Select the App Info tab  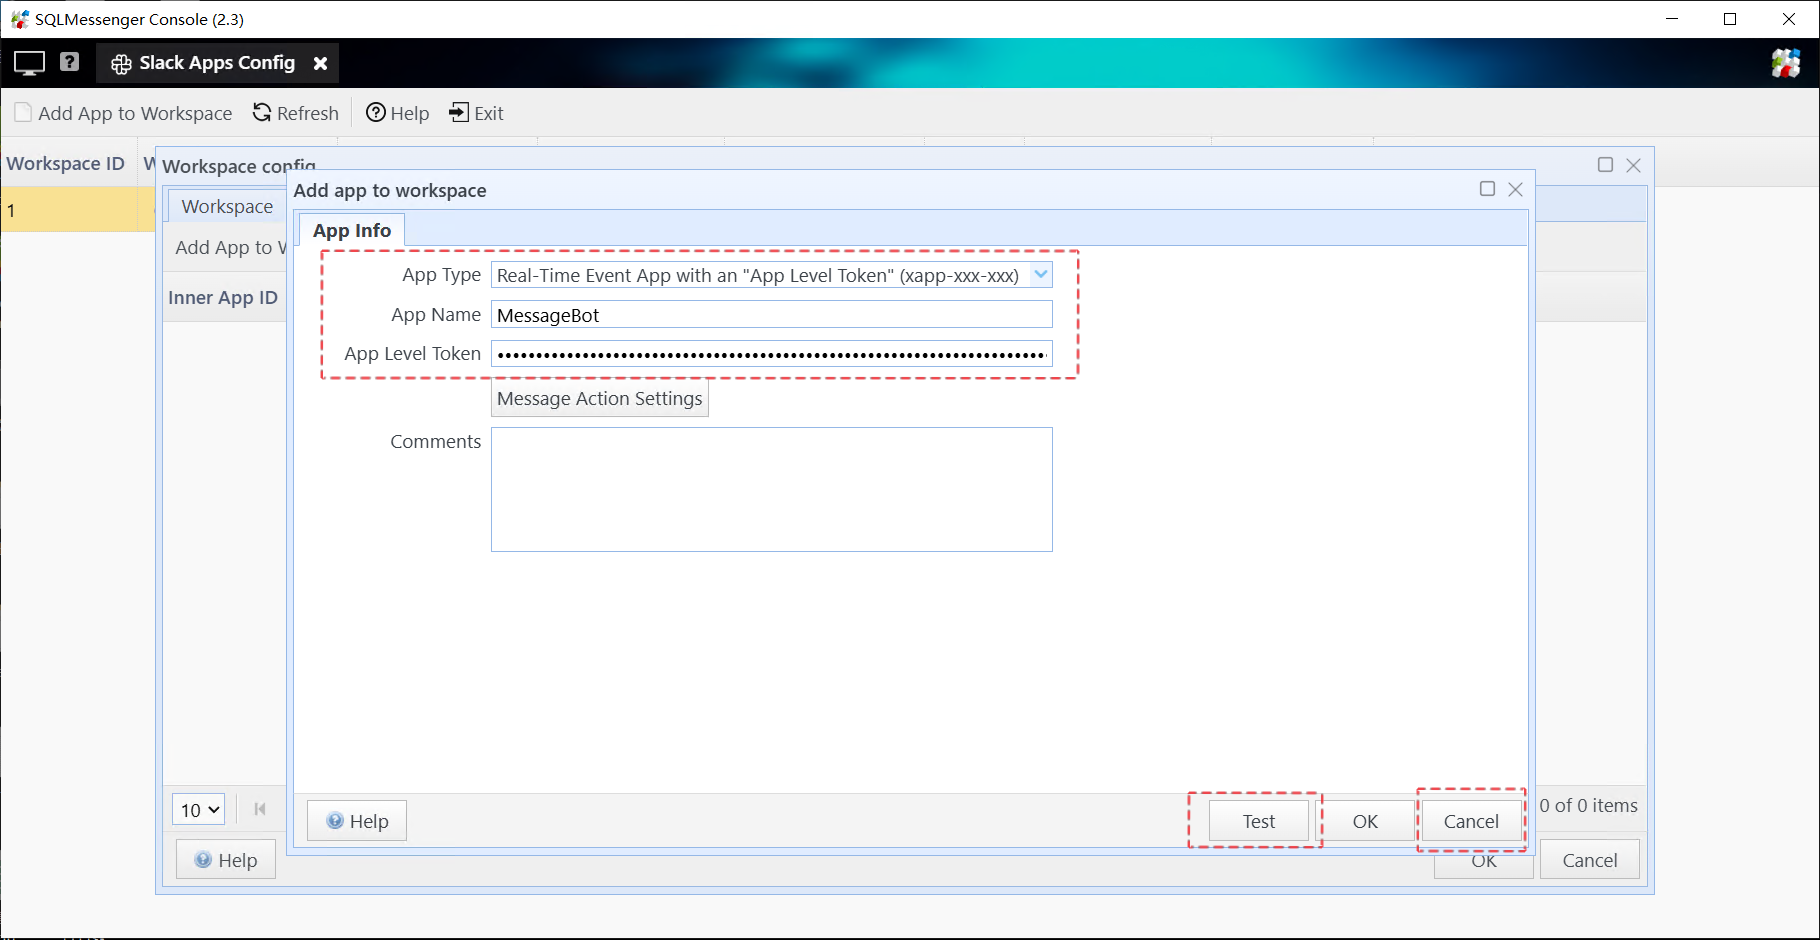tap(352, 231)
